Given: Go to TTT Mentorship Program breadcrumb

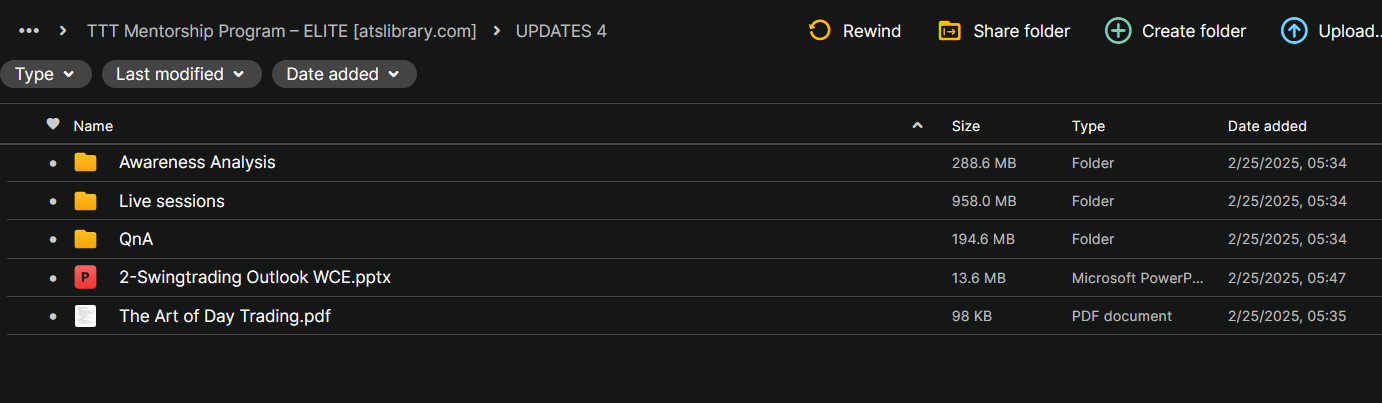Looking at the screenshot, I should [281, 31].
